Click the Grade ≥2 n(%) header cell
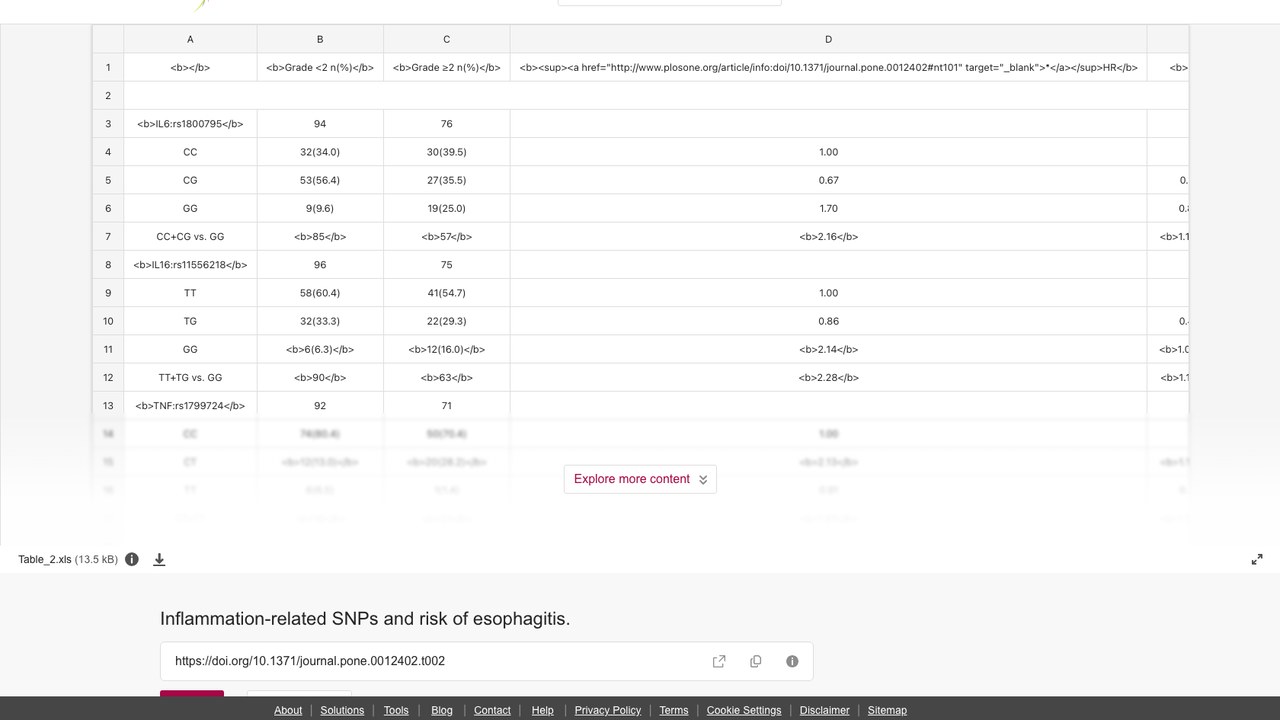 [x=446, y=68]
